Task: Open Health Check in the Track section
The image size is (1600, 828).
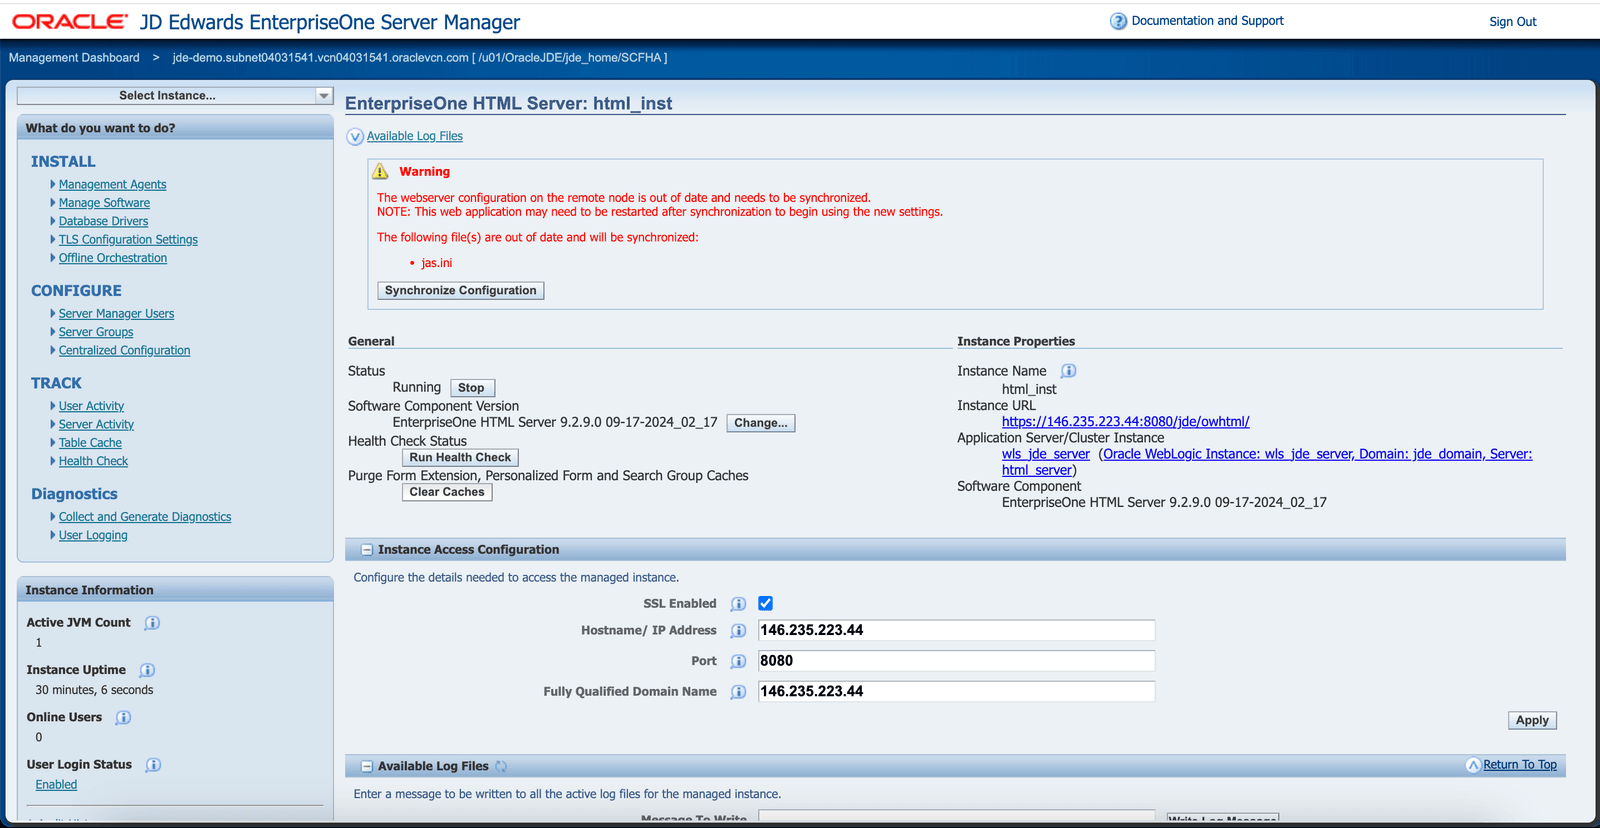Action: (x=93, y=461)
